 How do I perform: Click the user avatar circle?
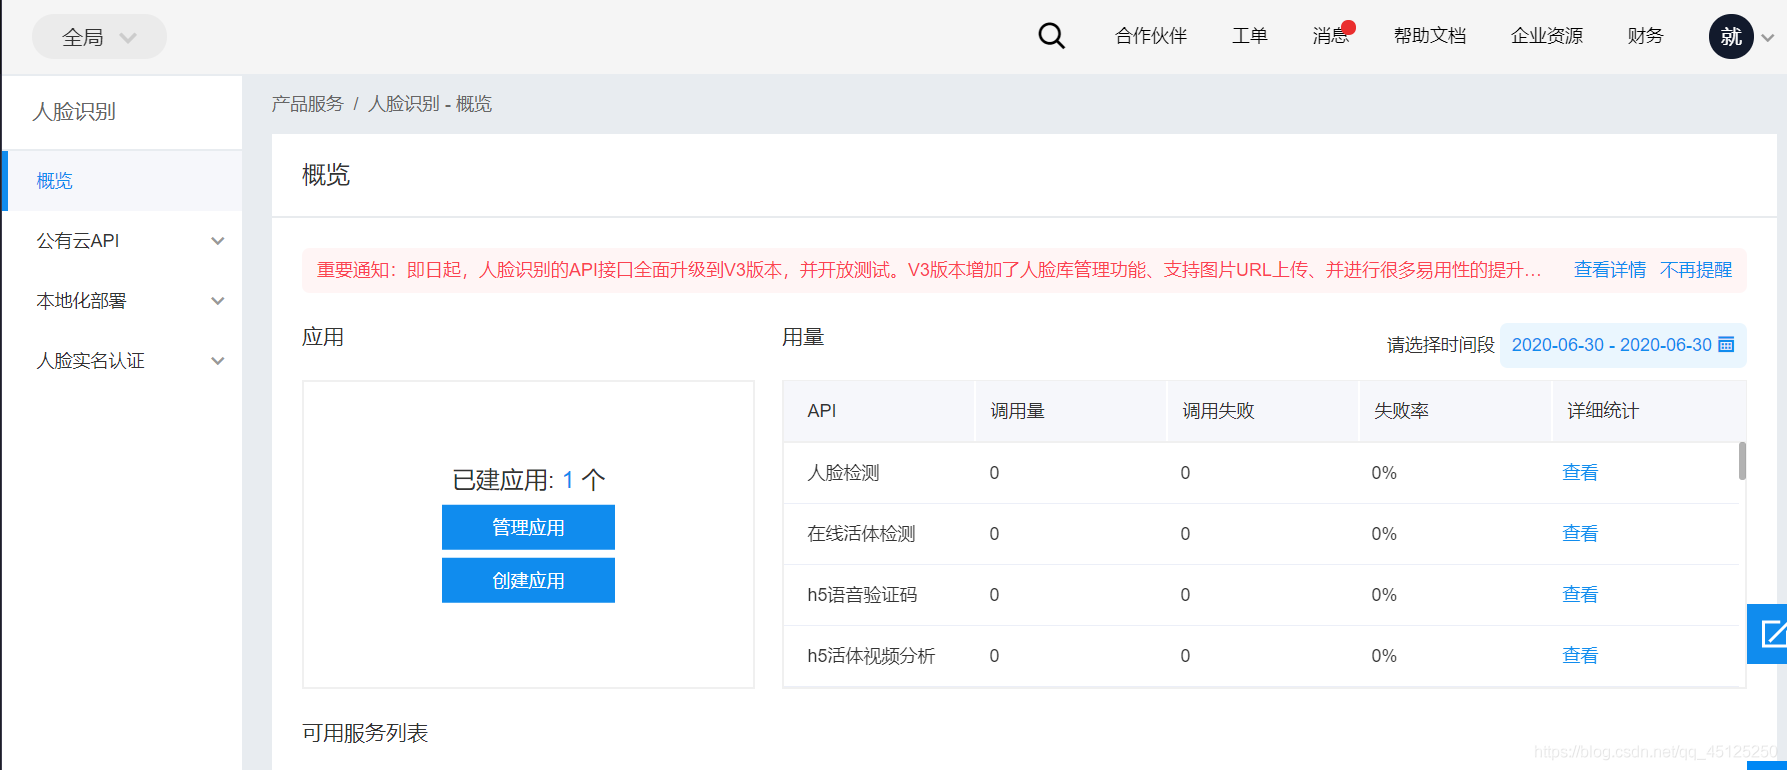[x=1730, y=37]
